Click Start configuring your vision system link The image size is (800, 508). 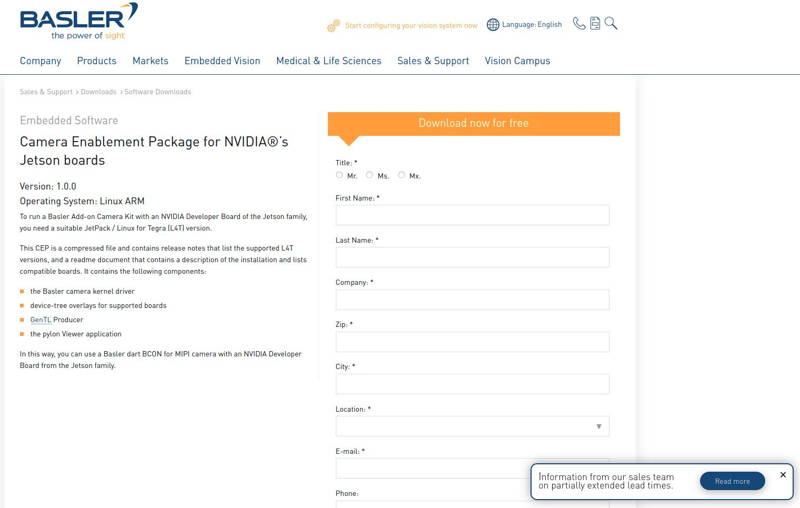click(411, 26)
